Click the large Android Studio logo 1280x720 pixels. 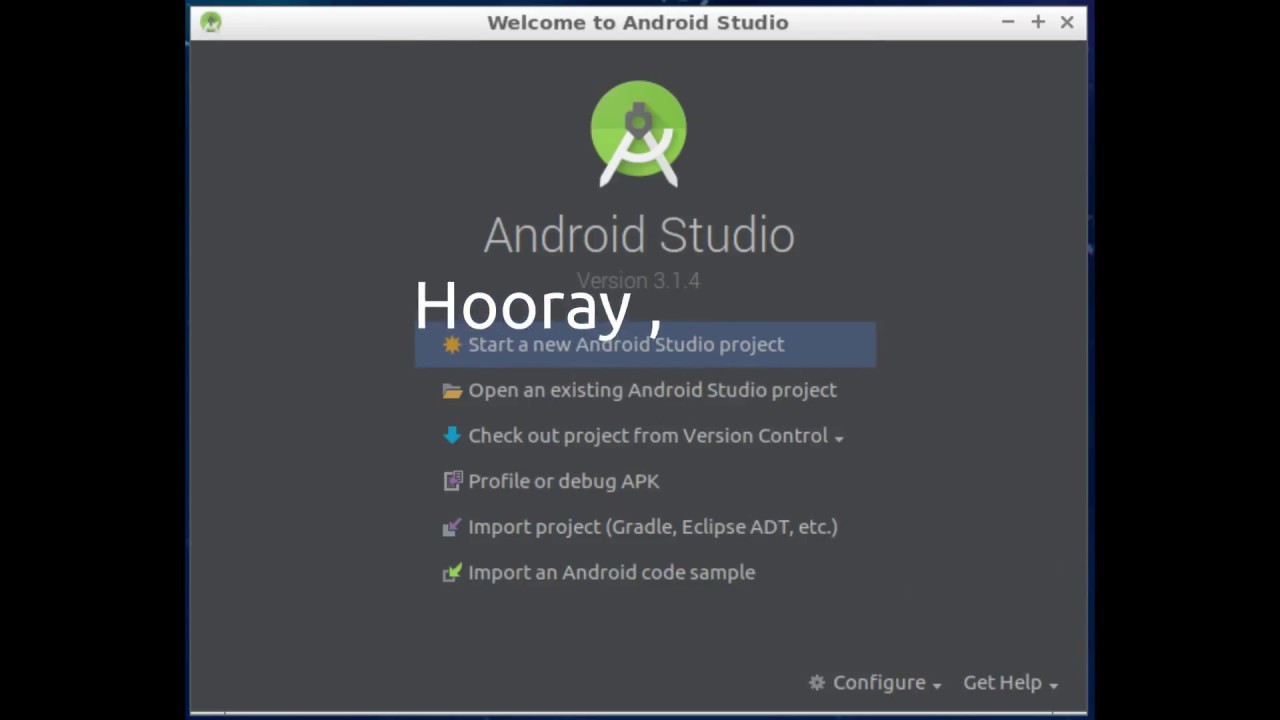pos(638,134)
